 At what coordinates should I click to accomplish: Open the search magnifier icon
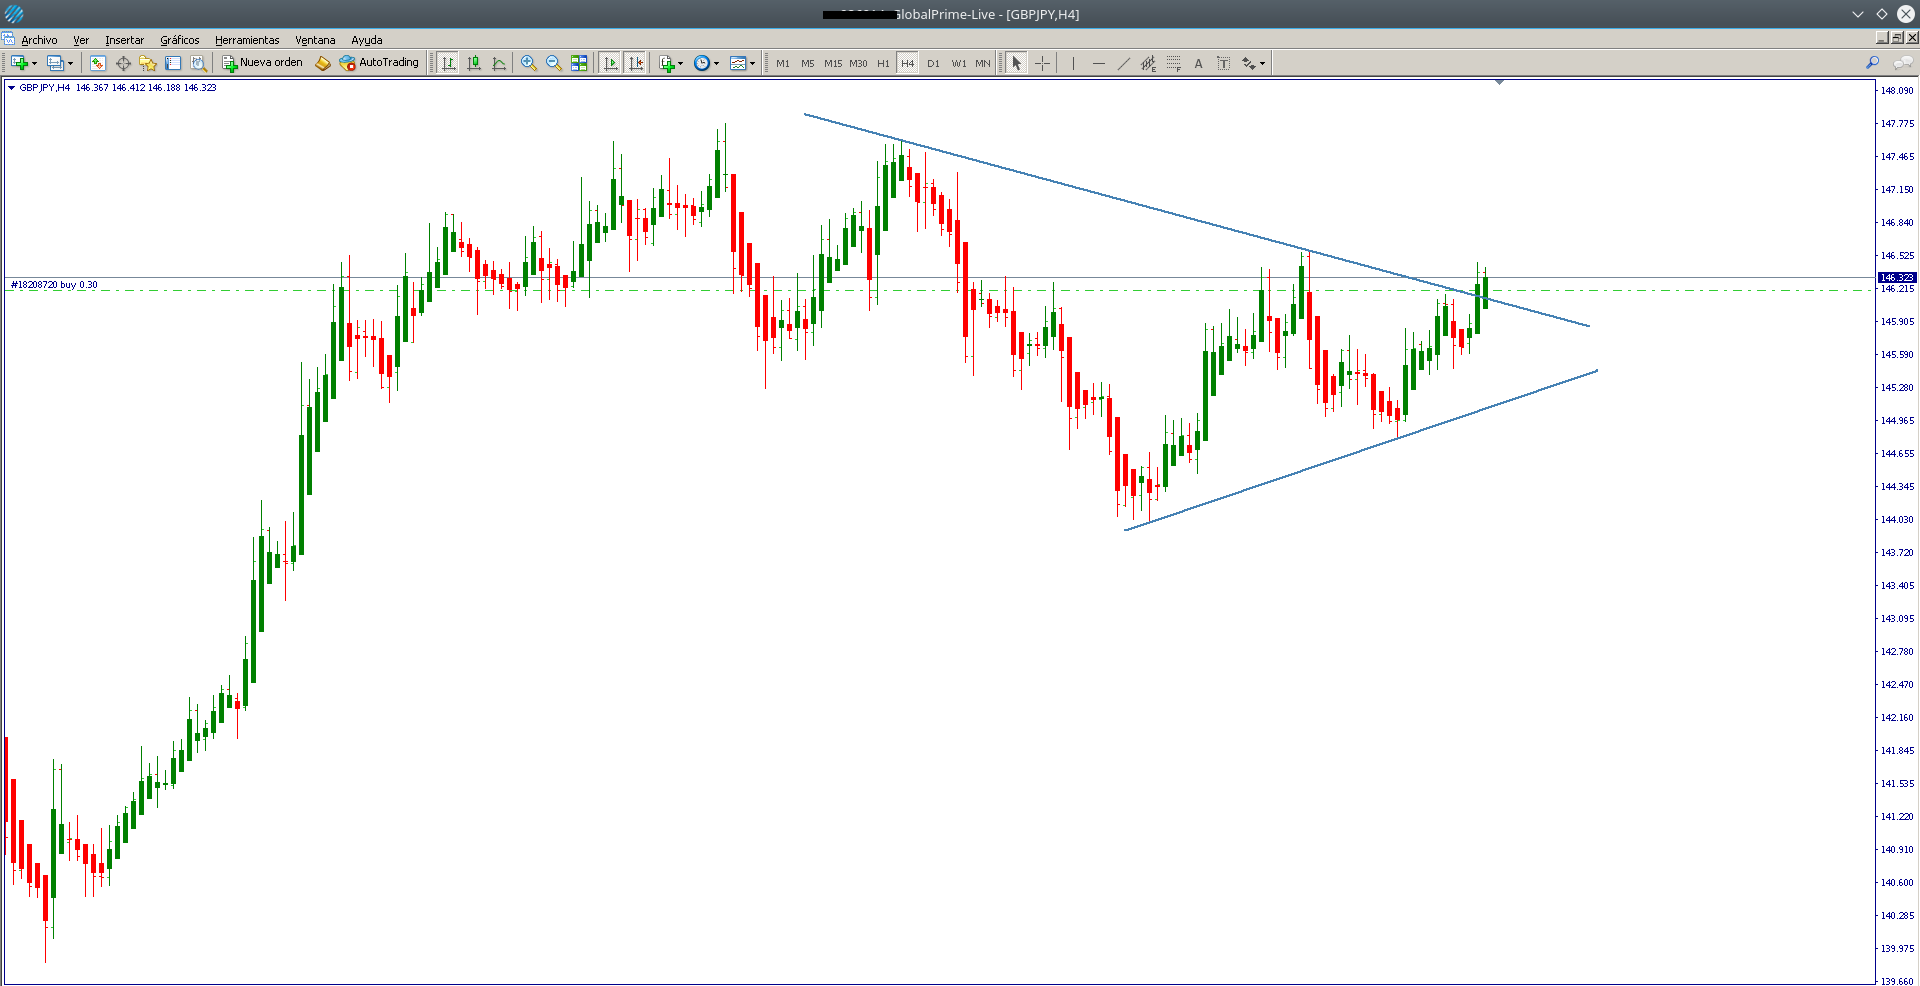(x=1873, y=63)
